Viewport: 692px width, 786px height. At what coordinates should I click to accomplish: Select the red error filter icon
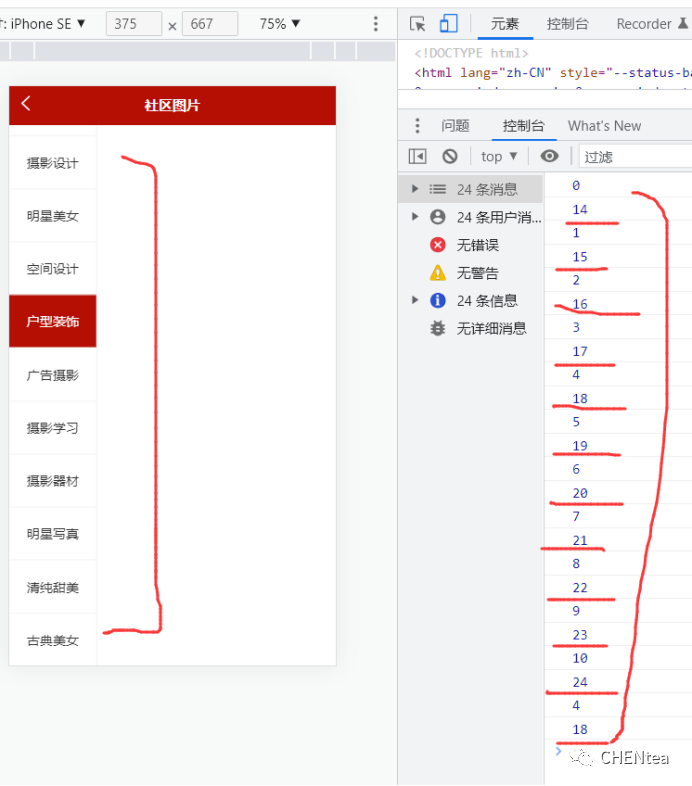[438, 245]
